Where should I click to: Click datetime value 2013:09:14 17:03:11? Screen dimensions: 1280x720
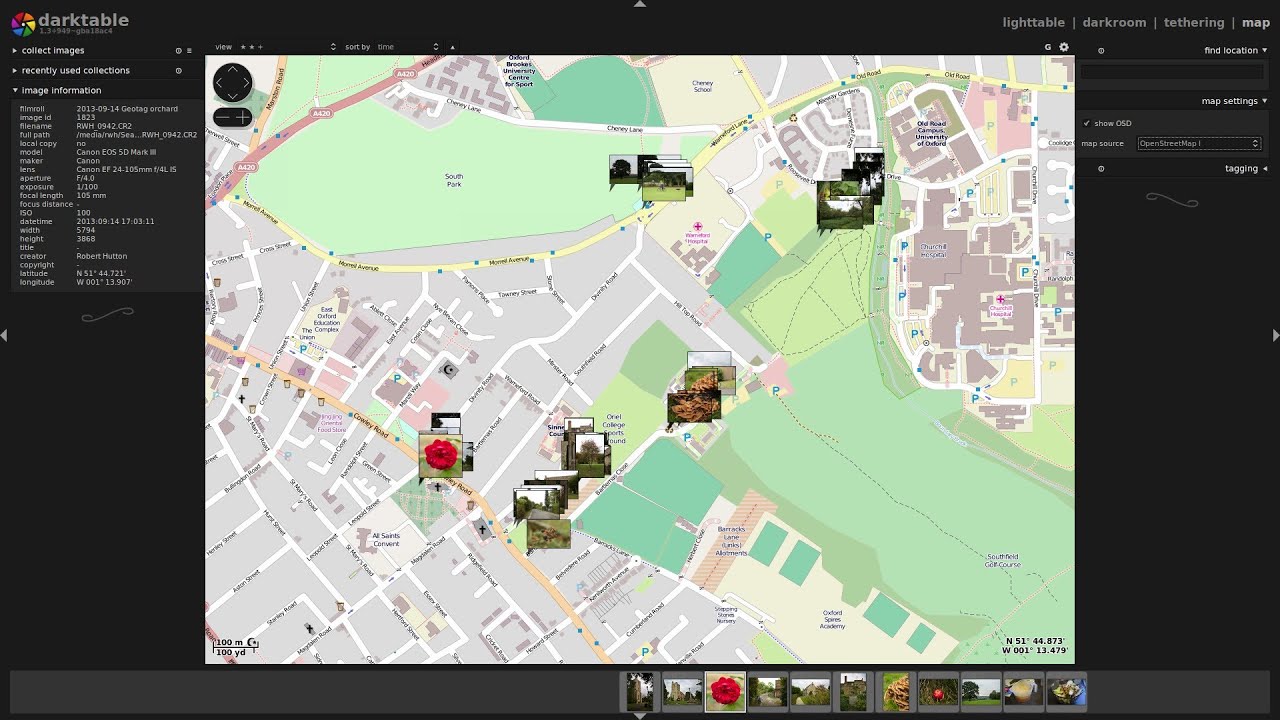[x=115, y=221]
